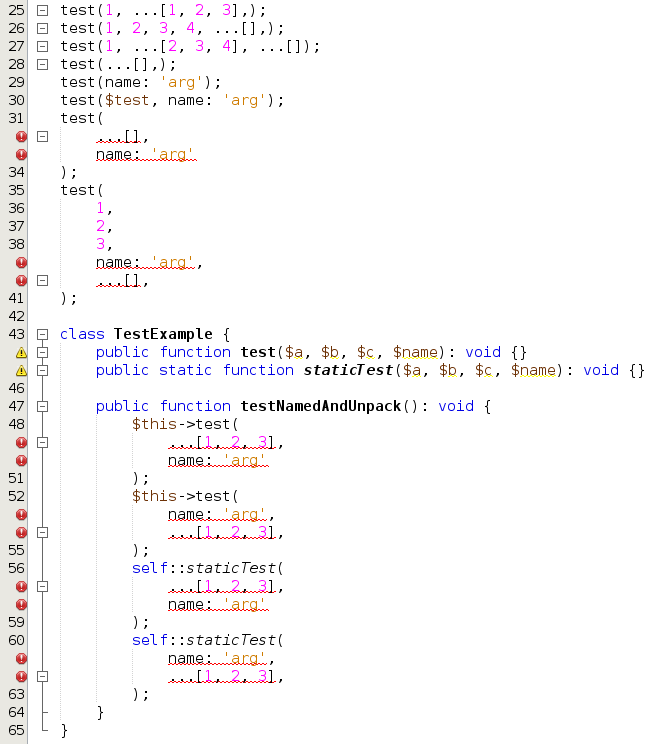Click testNamedAndUnpack method name
The image size is (664, 744).
coord(321,406)
